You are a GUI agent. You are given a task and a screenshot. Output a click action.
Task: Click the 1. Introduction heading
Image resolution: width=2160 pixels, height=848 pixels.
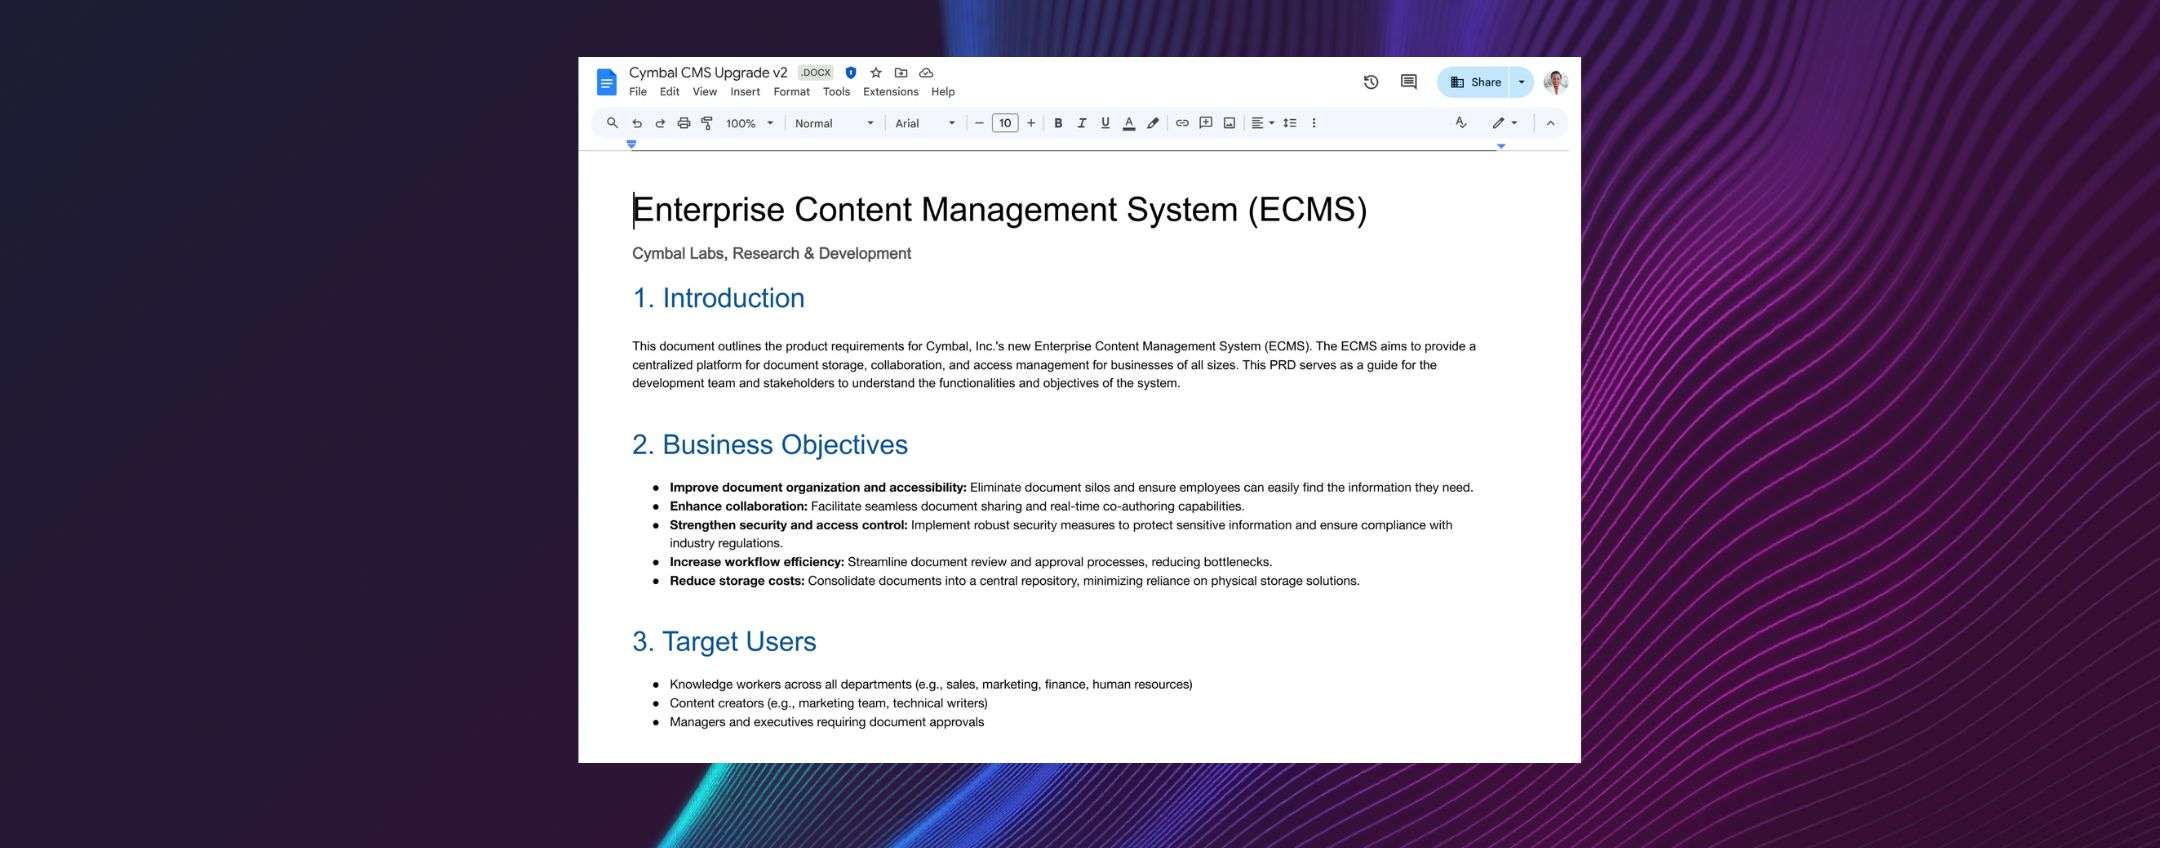[x=719, y=298]
